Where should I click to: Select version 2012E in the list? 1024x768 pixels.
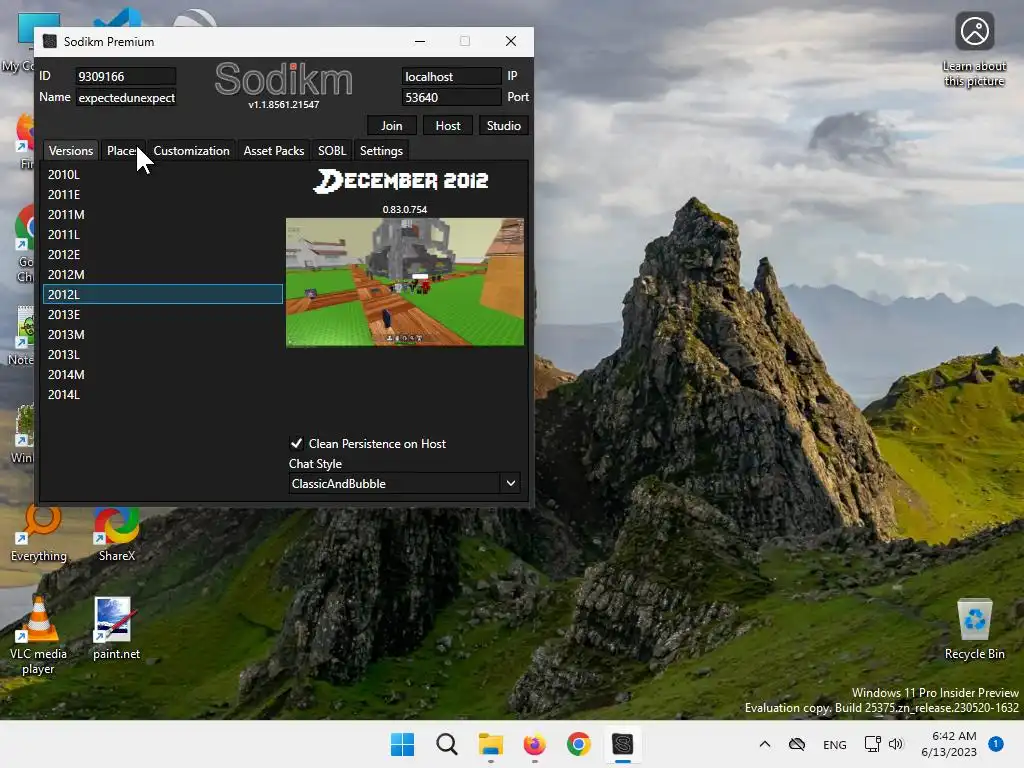pyautogui.click(x=163, y=255)
